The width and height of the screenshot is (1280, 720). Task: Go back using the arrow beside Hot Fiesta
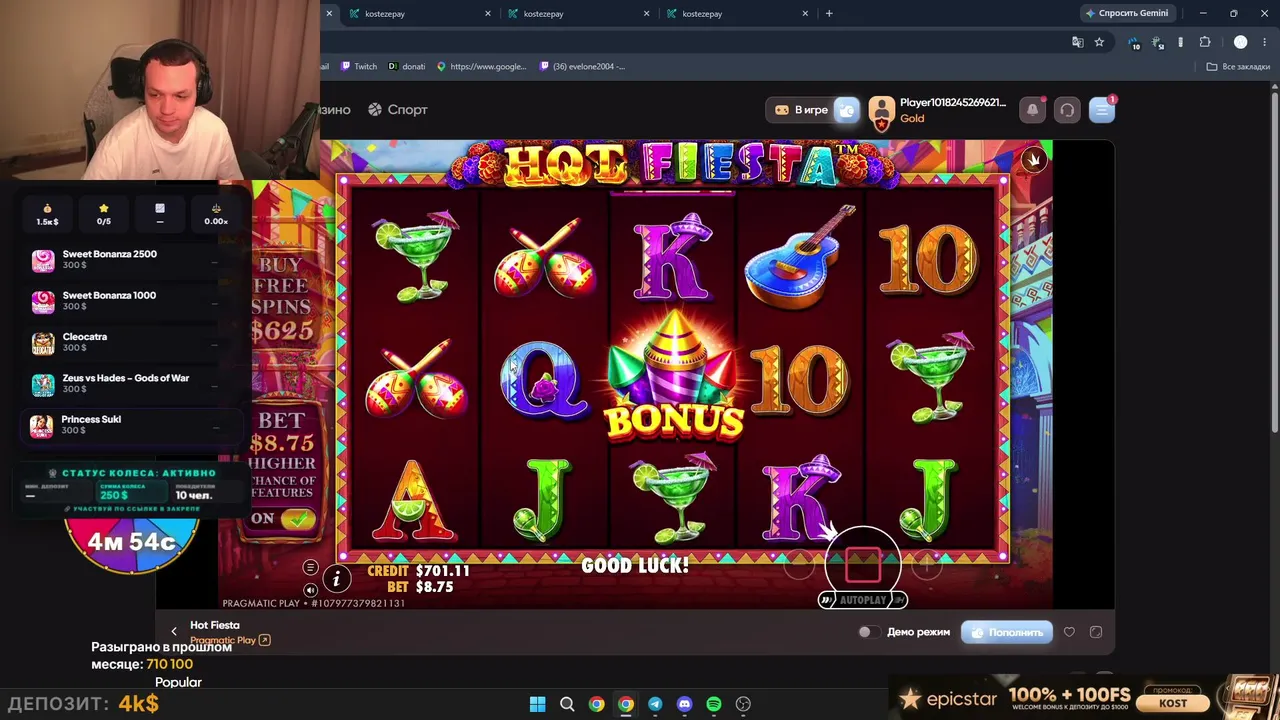(x=174, y=631)
